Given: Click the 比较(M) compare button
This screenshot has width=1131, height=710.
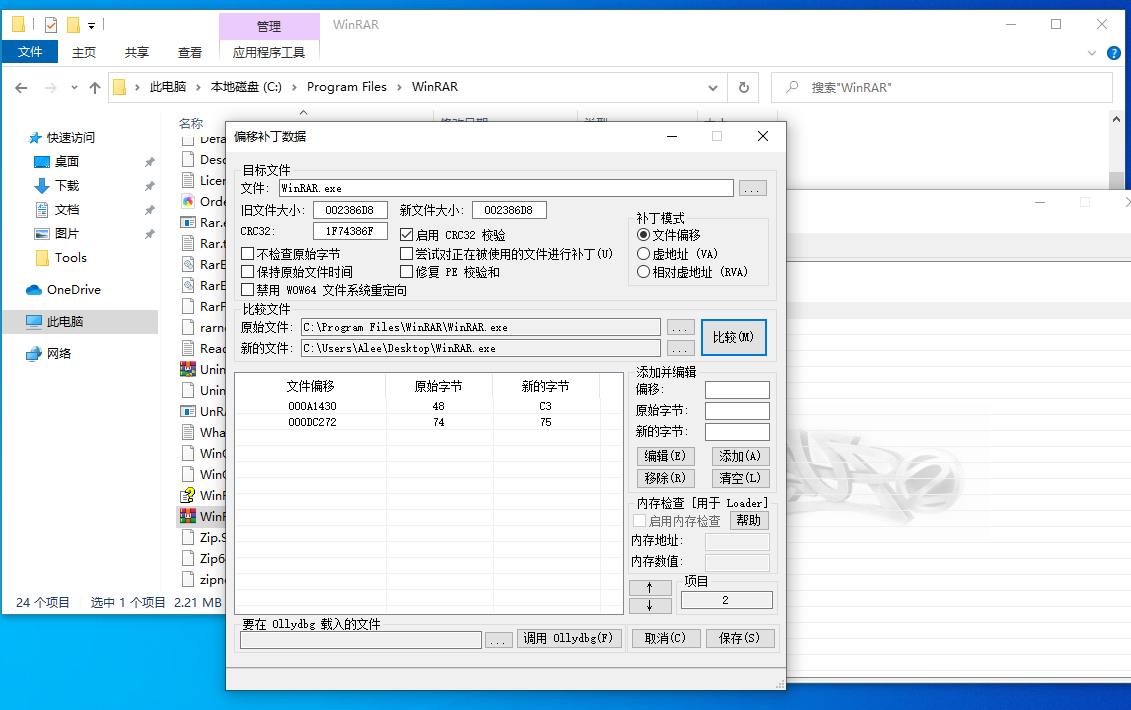Looking at the screenshot, I should (734, 337).
